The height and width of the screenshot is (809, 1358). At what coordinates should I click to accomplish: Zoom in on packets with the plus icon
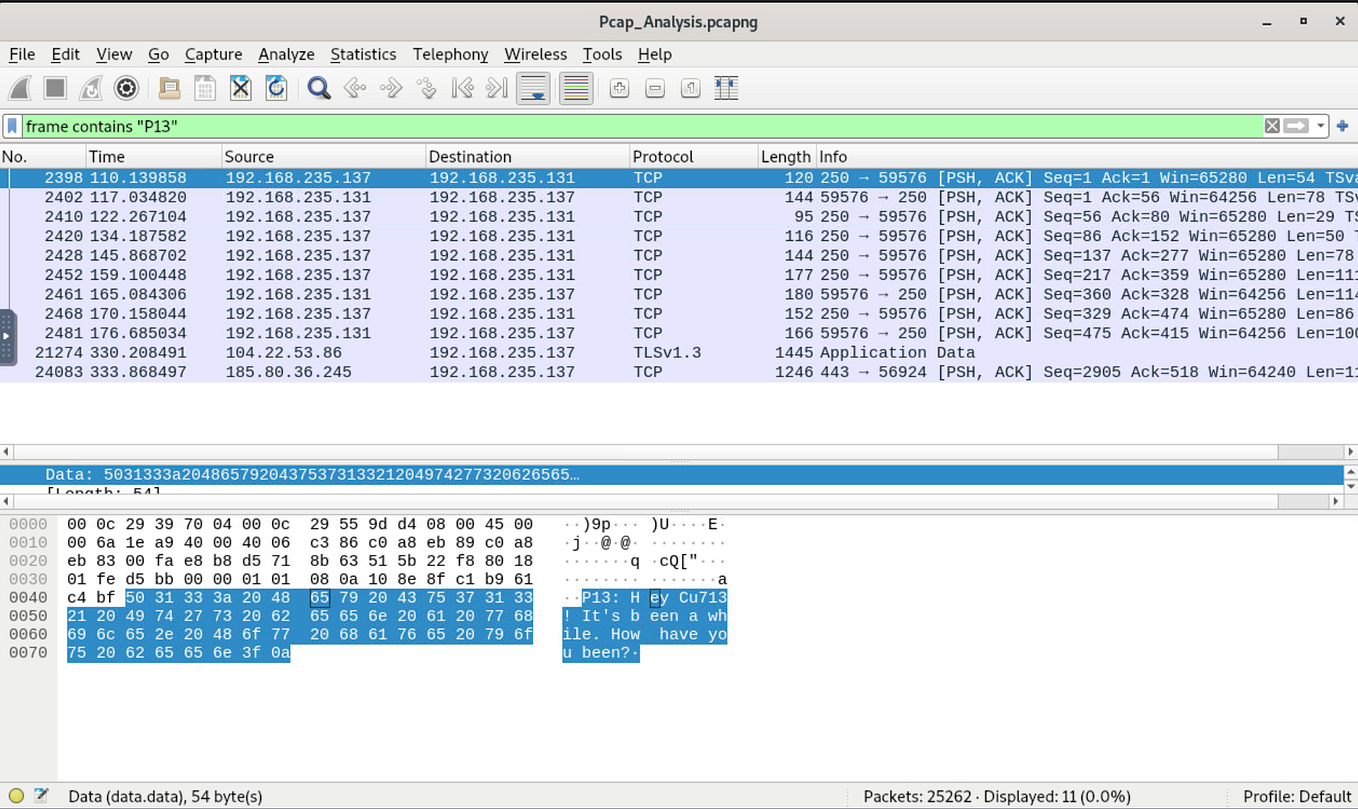619,88
